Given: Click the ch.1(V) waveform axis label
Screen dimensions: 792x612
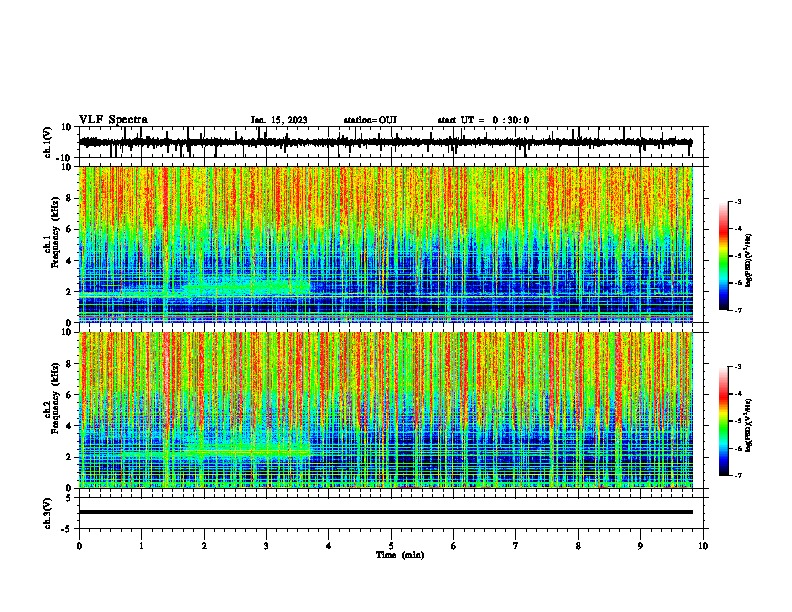Looking at the screenshot, I should pyautogui.click(x=48, y=142).
